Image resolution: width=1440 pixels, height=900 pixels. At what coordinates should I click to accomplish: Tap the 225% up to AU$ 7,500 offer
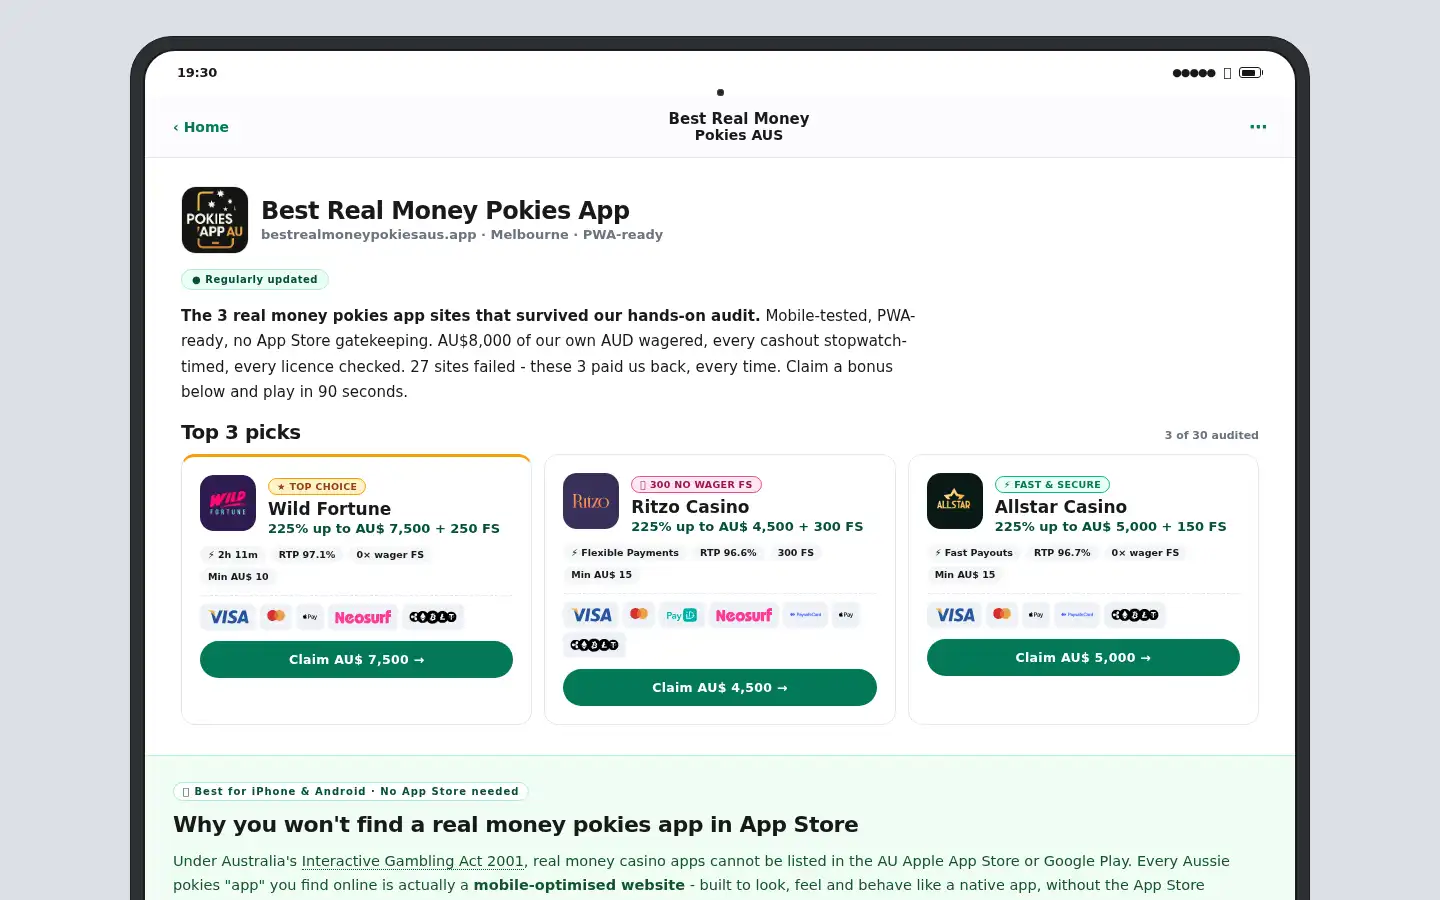(x=384, y=529)
